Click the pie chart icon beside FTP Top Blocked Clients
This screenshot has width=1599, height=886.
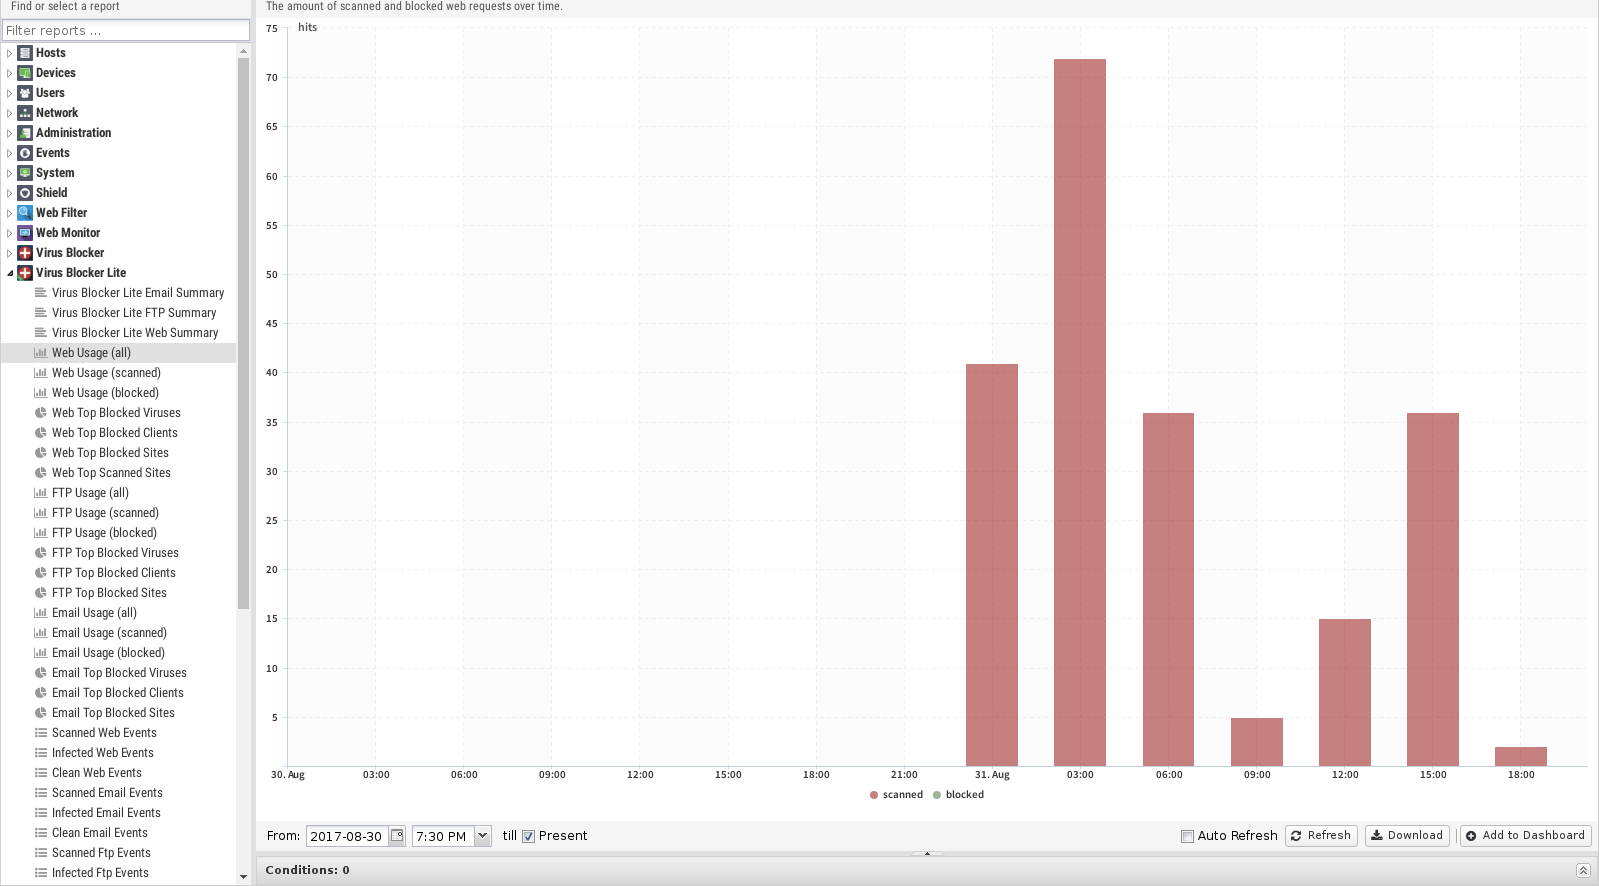point(41,573)
